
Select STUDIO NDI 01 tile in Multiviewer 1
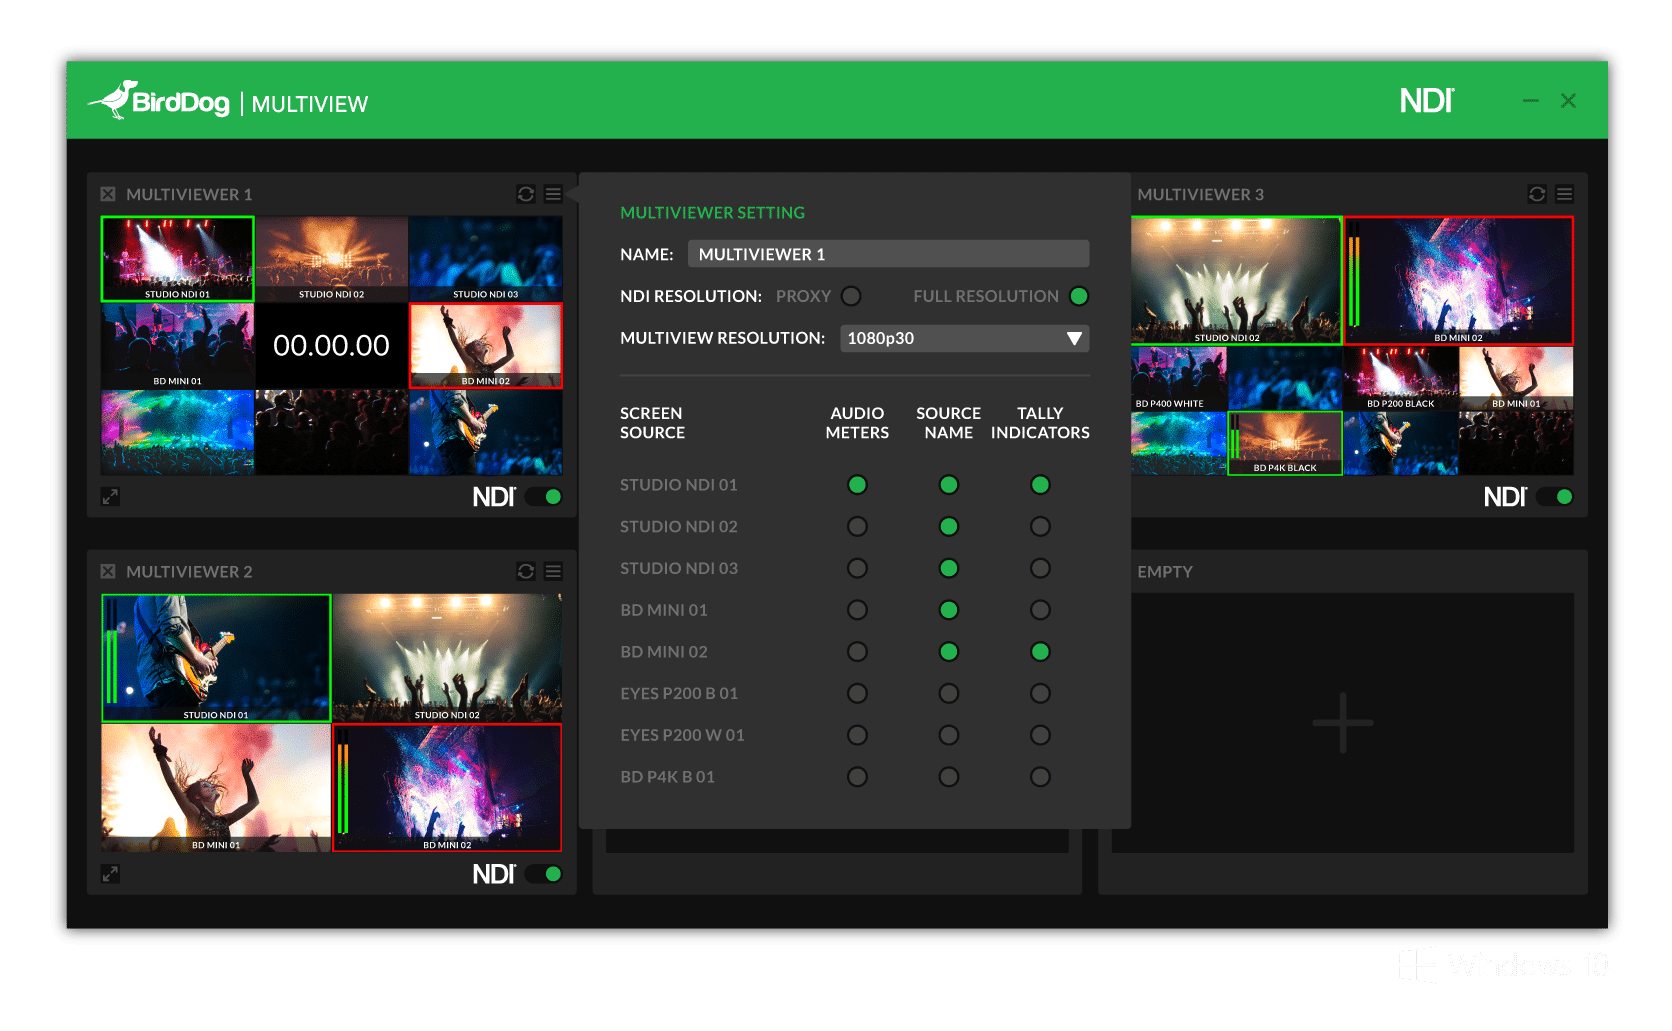click(x=178, y=259)
